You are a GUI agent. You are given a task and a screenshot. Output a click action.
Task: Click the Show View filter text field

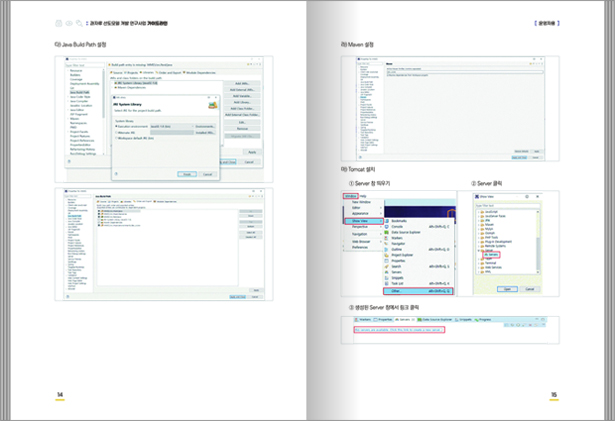(508, 206)
